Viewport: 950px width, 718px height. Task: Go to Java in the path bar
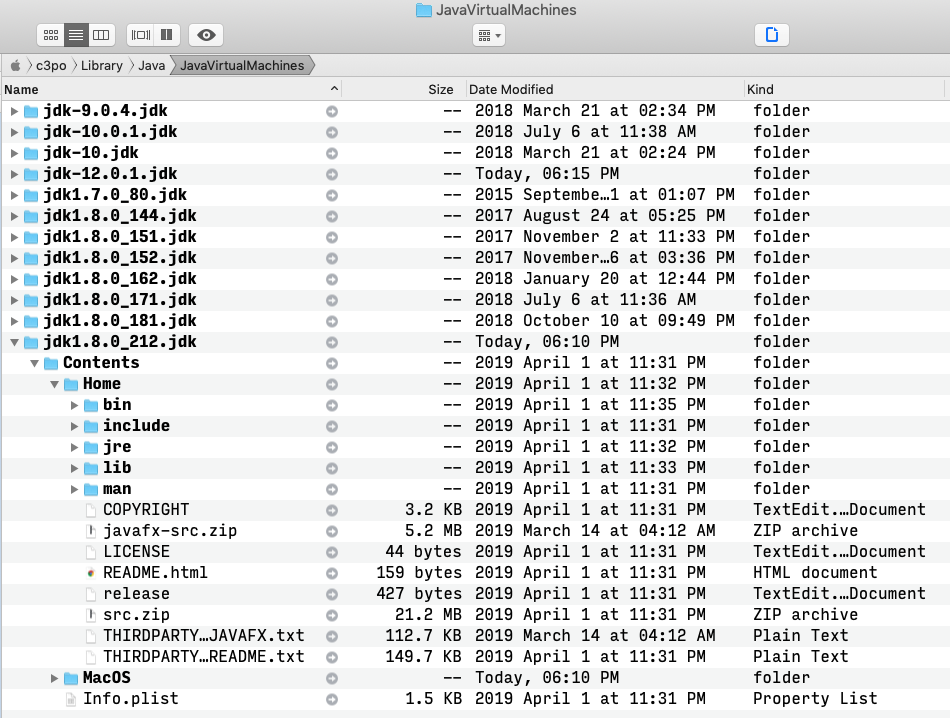tap(151, 65)
